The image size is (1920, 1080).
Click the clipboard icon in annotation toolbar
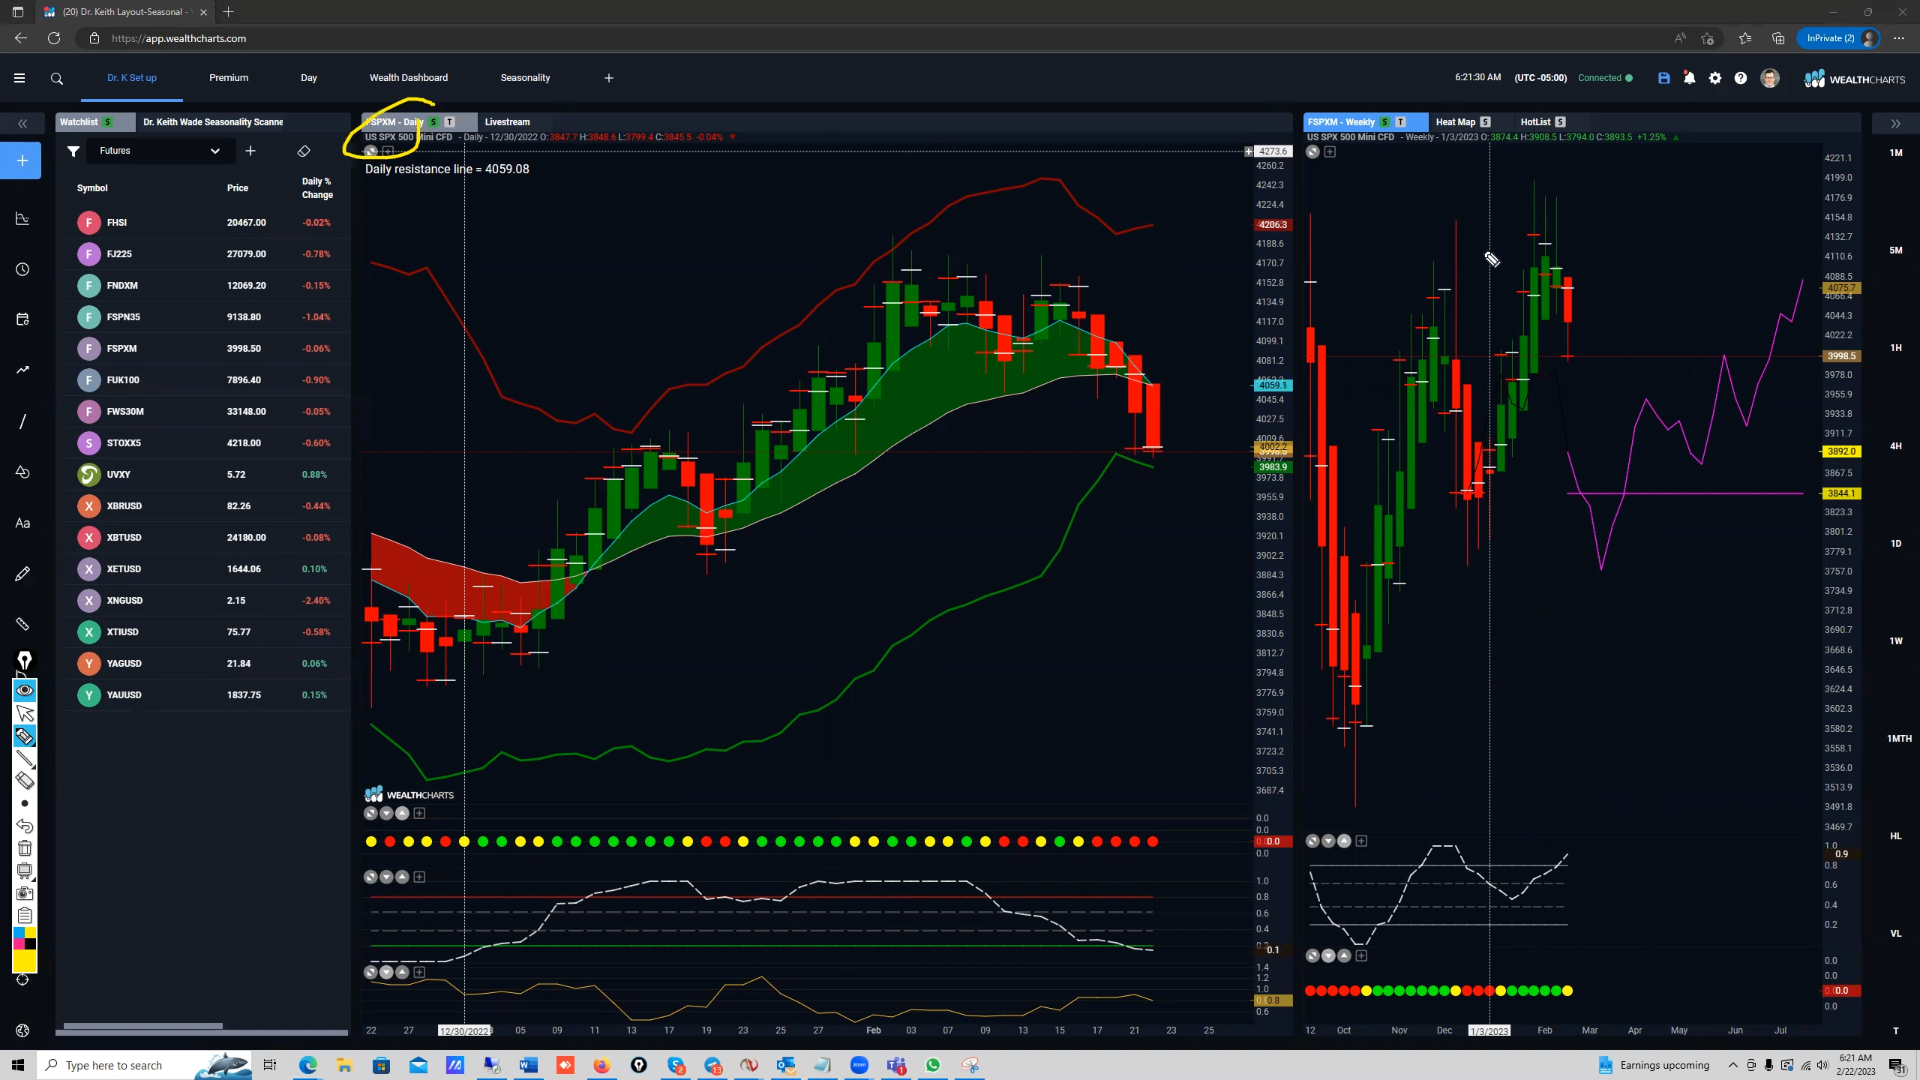(x=25, y=916)
